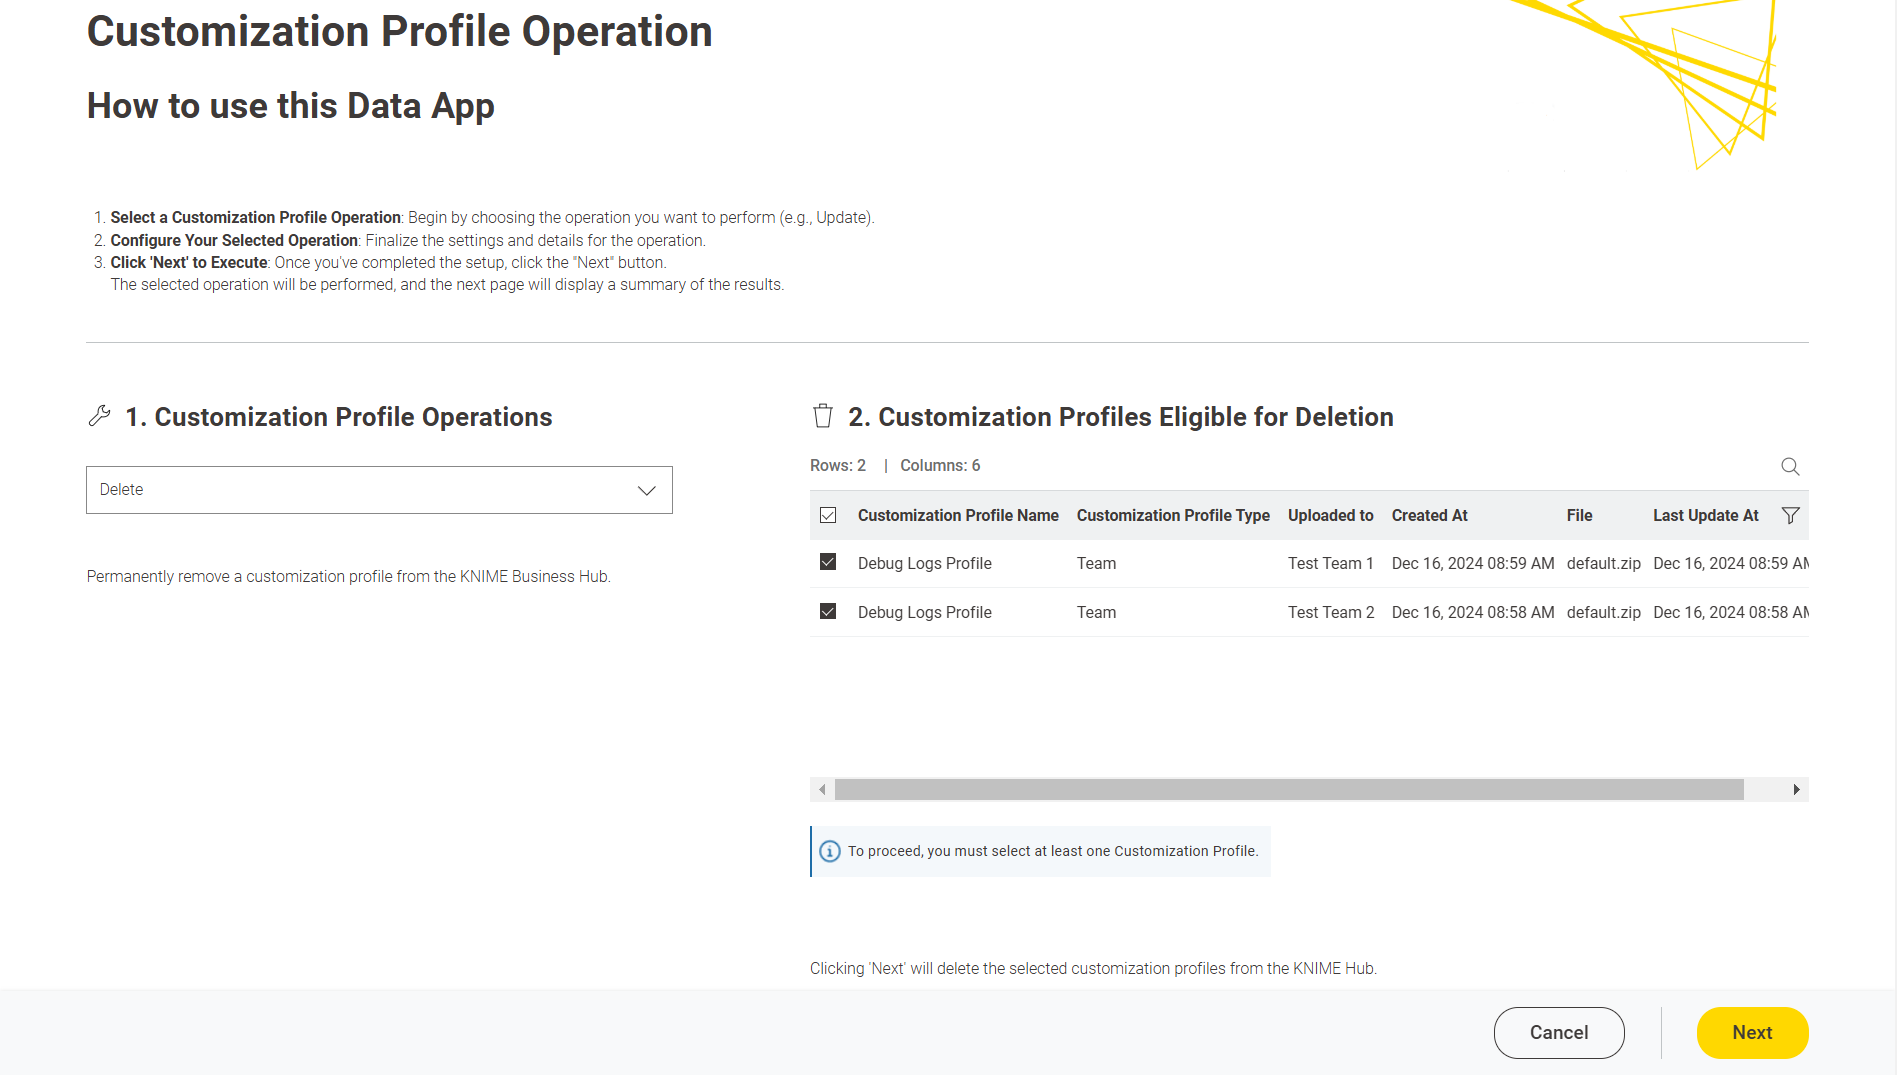Click the wrench icon beside section 1

(x=99, y=416)
